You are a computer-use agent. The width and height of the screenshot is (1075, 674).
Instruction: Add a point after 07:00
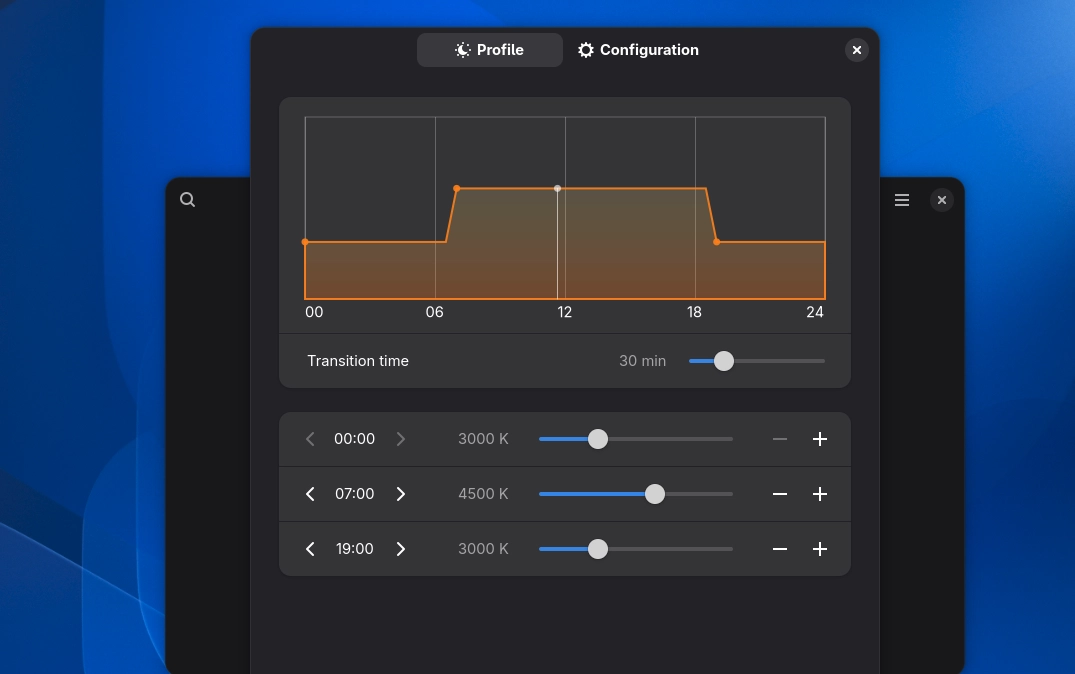(x=819, y=494)
